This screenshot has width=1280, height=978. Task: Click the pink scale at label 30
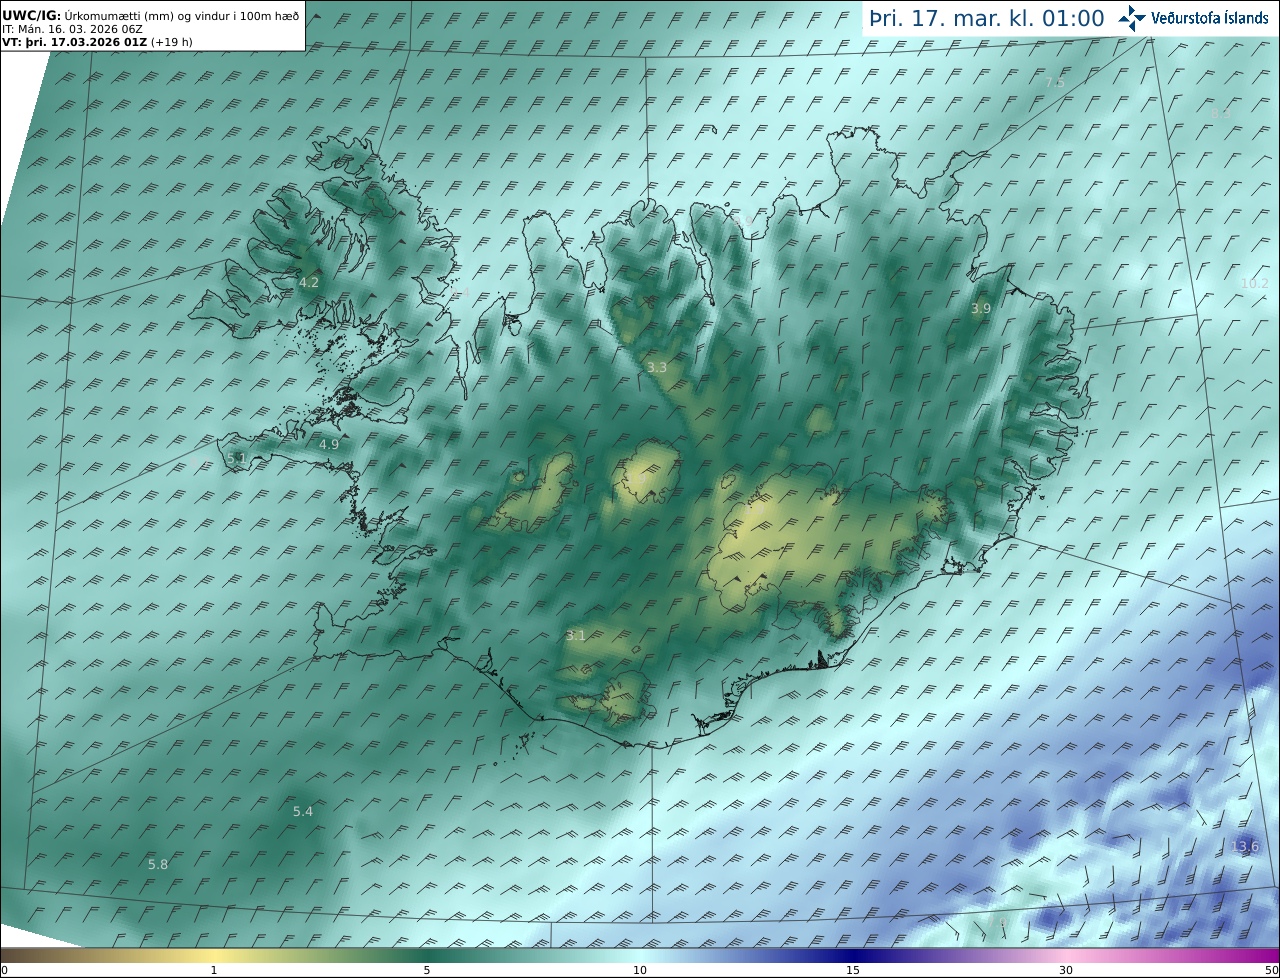pos(1066,955)
